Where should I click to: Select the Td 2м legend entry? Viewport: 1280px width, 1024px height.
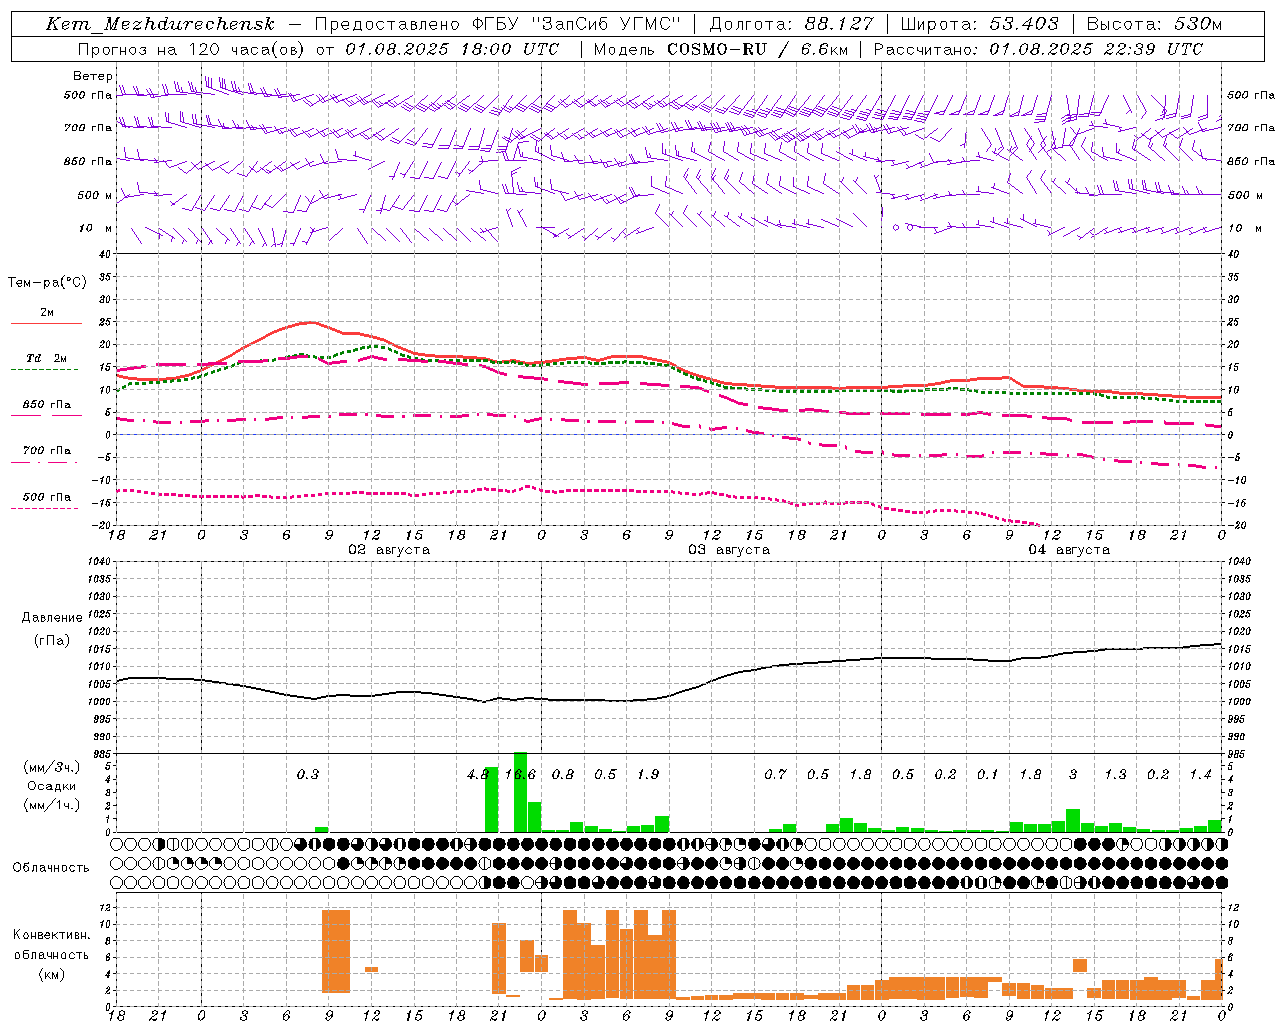47,358
